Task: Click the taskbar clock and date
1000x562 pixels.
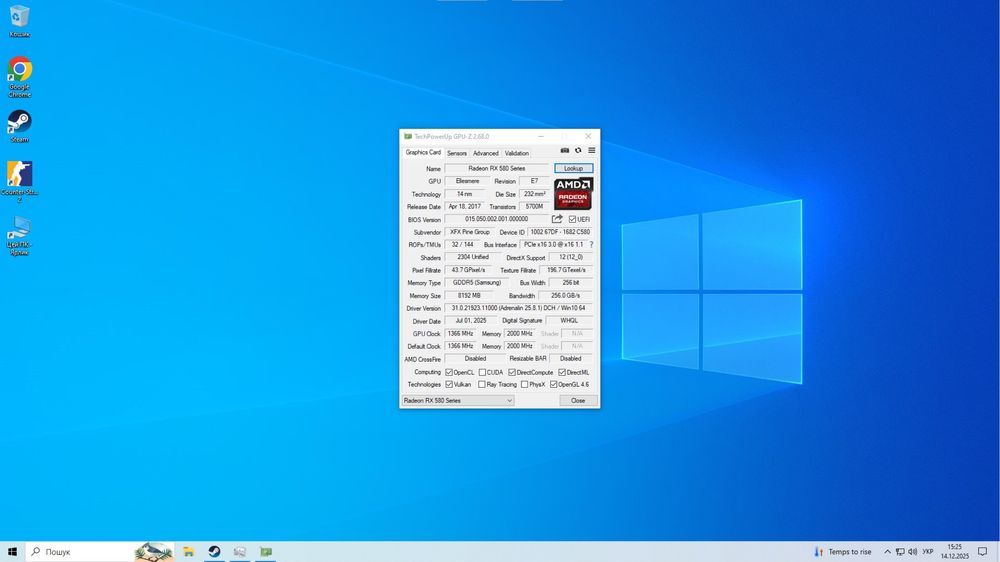Action: point(955,552)
